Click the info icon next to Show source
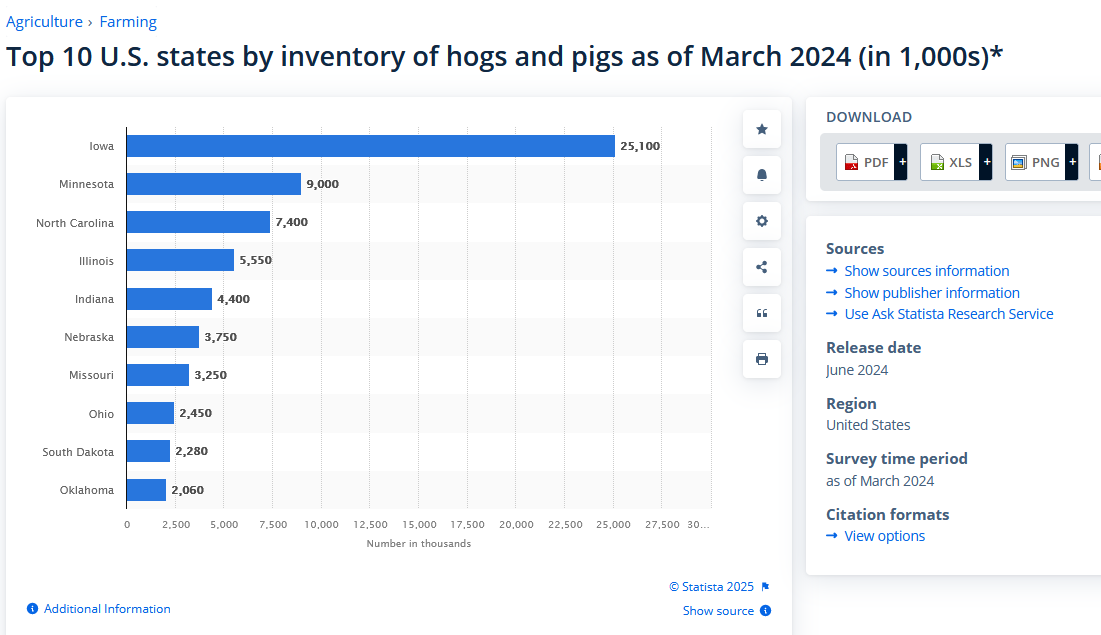Screen dimensions: 1101x635 pos(765,610)
